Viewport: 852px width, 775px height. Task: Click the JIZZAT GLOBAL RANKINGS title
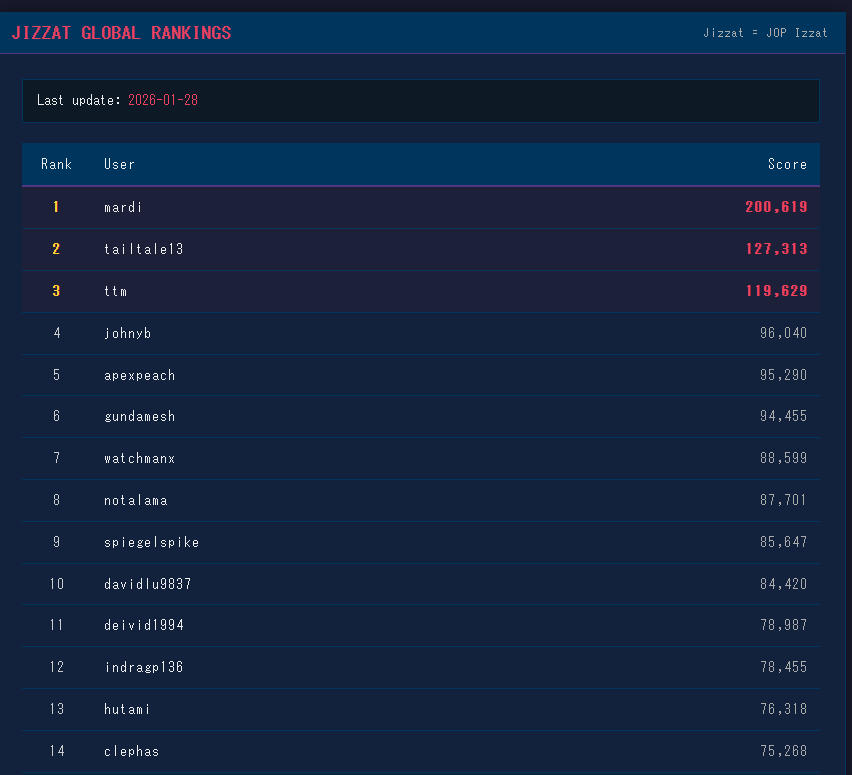[x=121, y=33]
